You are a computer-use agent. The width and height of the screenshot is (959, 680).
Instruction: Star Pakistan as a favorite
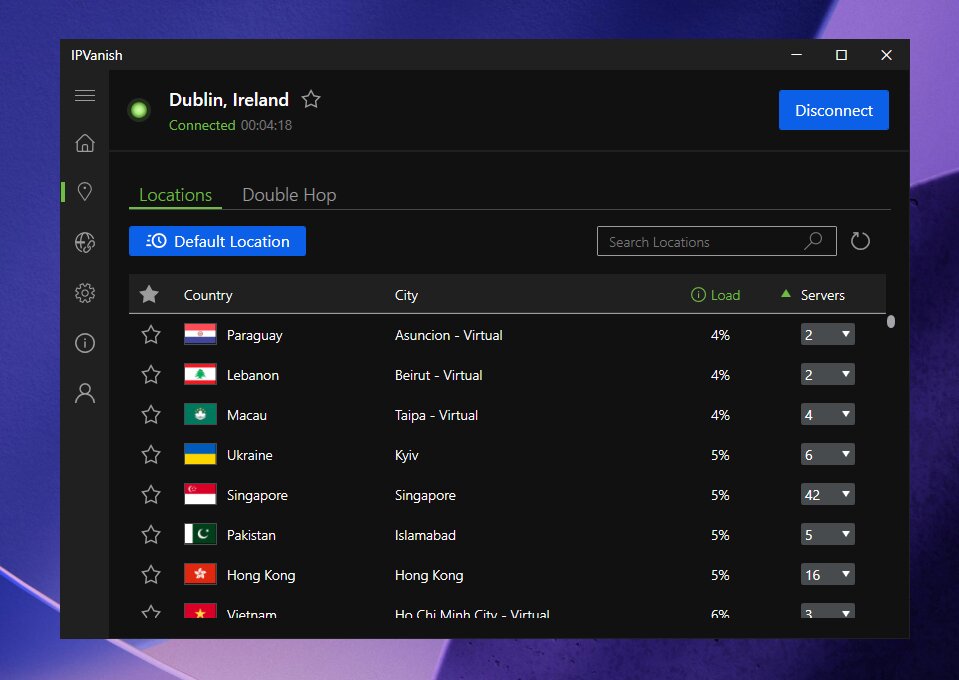[x=151, y=534]
